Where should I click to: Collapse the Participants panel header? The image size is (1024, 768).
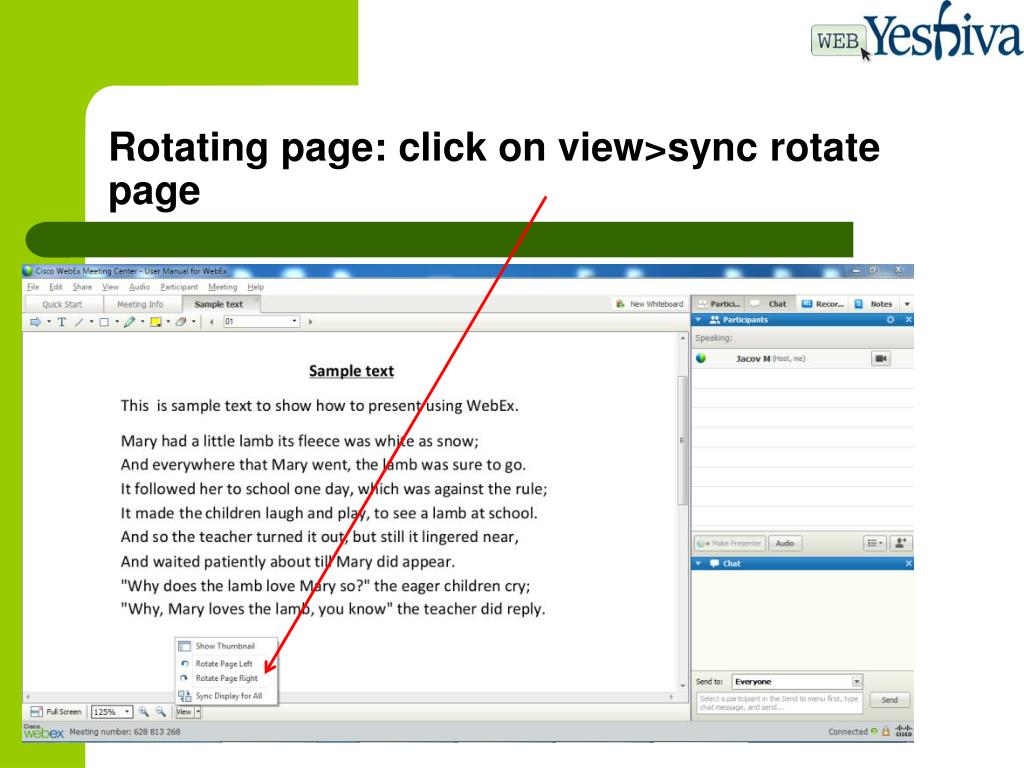tap(699, 320)
